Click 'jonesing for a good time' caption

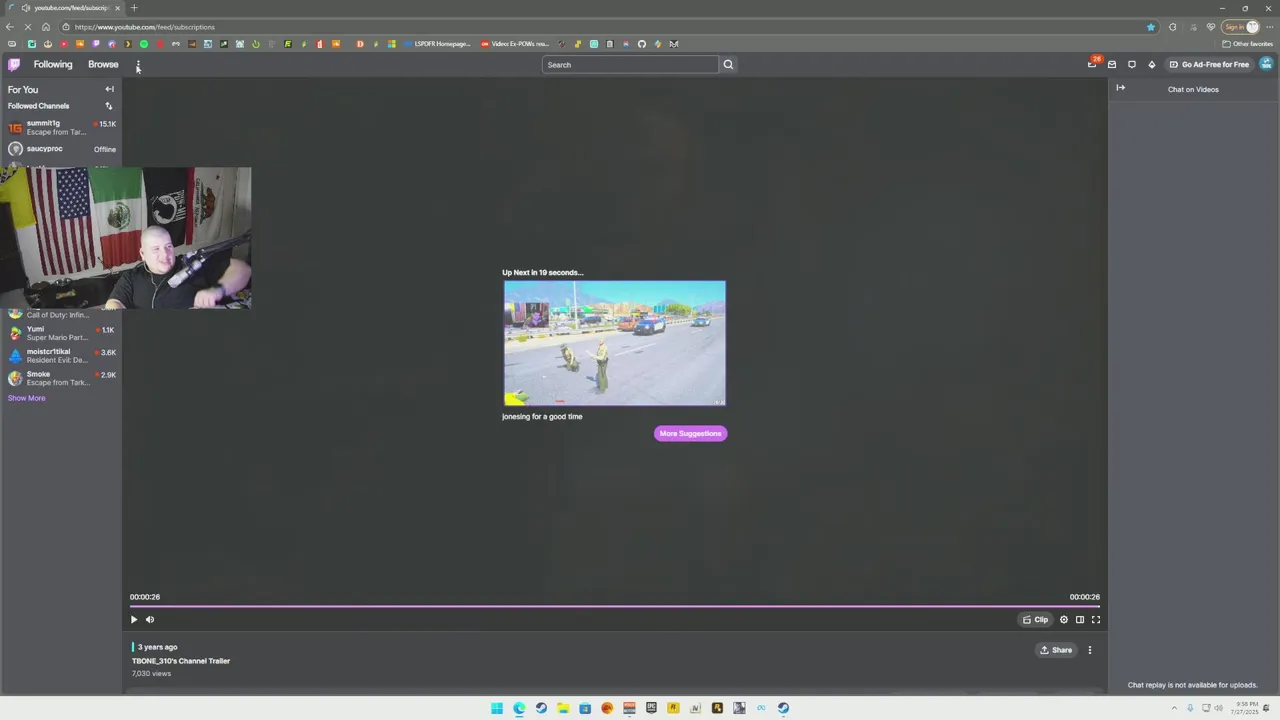[x=542, y=416]
